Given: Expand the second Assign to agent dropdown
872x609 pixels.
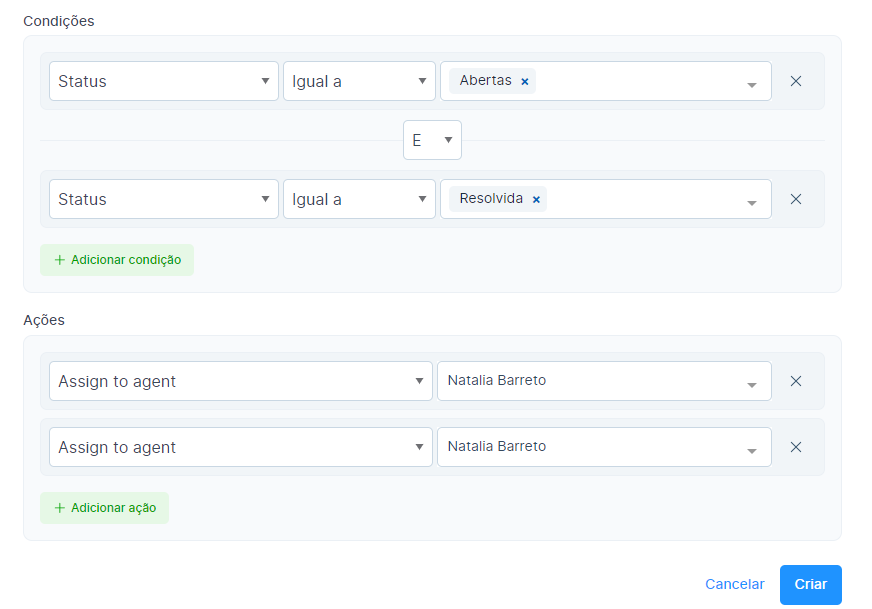Looking at the screenshot, I should click(x=240, y=447).
